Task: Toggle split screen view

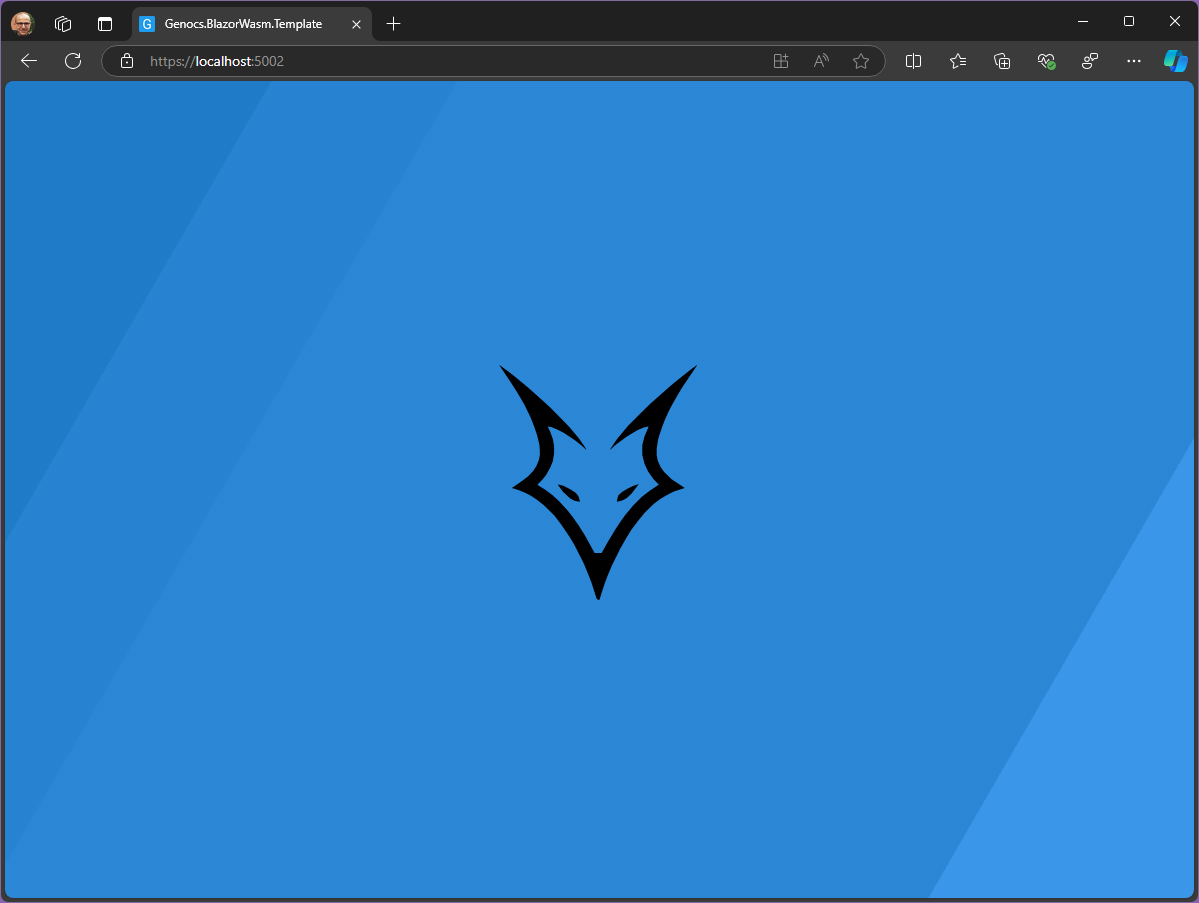Action: tap(913, 61)
